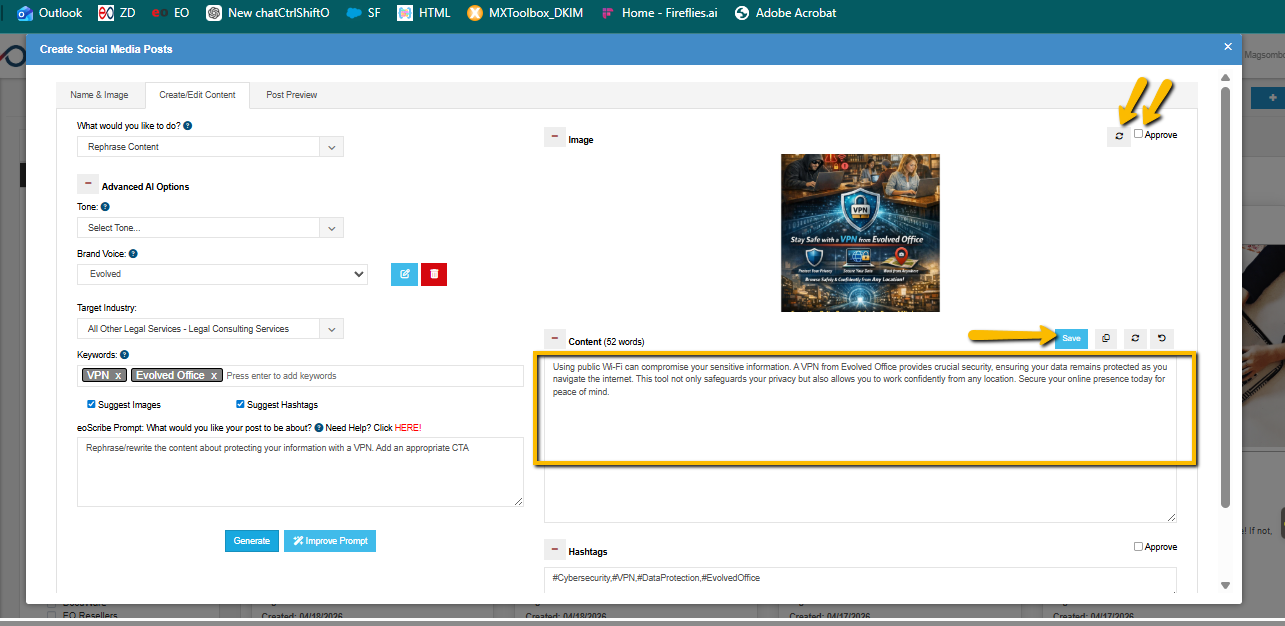Select the Create/Edit Content tab

pyautogui.click(x=198, y=95)
